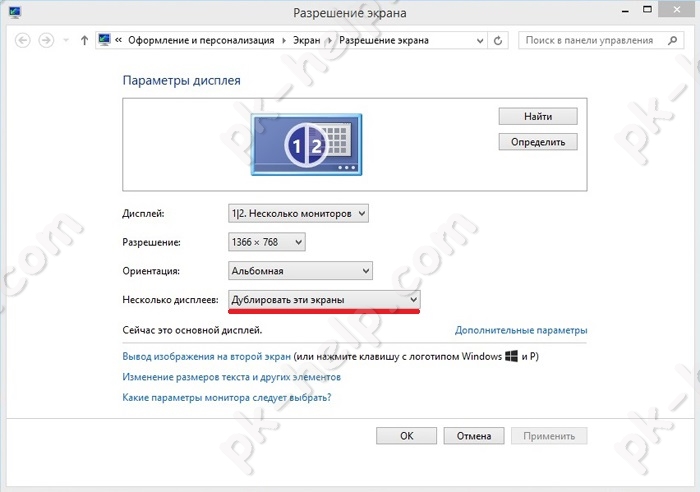Click the window system icon in title bar
The width and height of the screenshot is (700, 492).
(15, 12)
